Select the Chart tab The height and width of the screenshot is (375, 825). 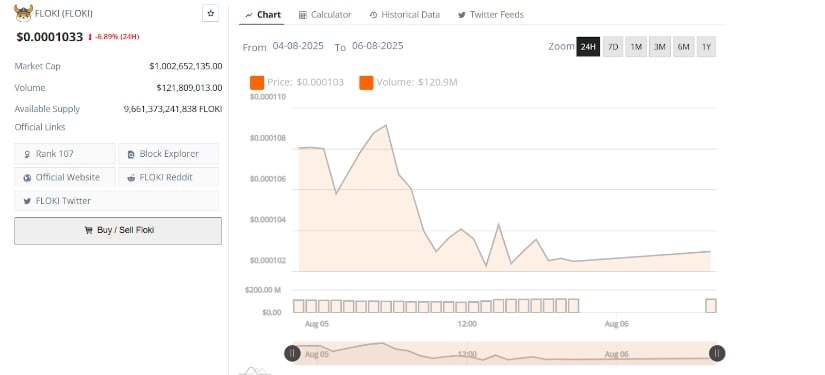[x=263, y=15]
